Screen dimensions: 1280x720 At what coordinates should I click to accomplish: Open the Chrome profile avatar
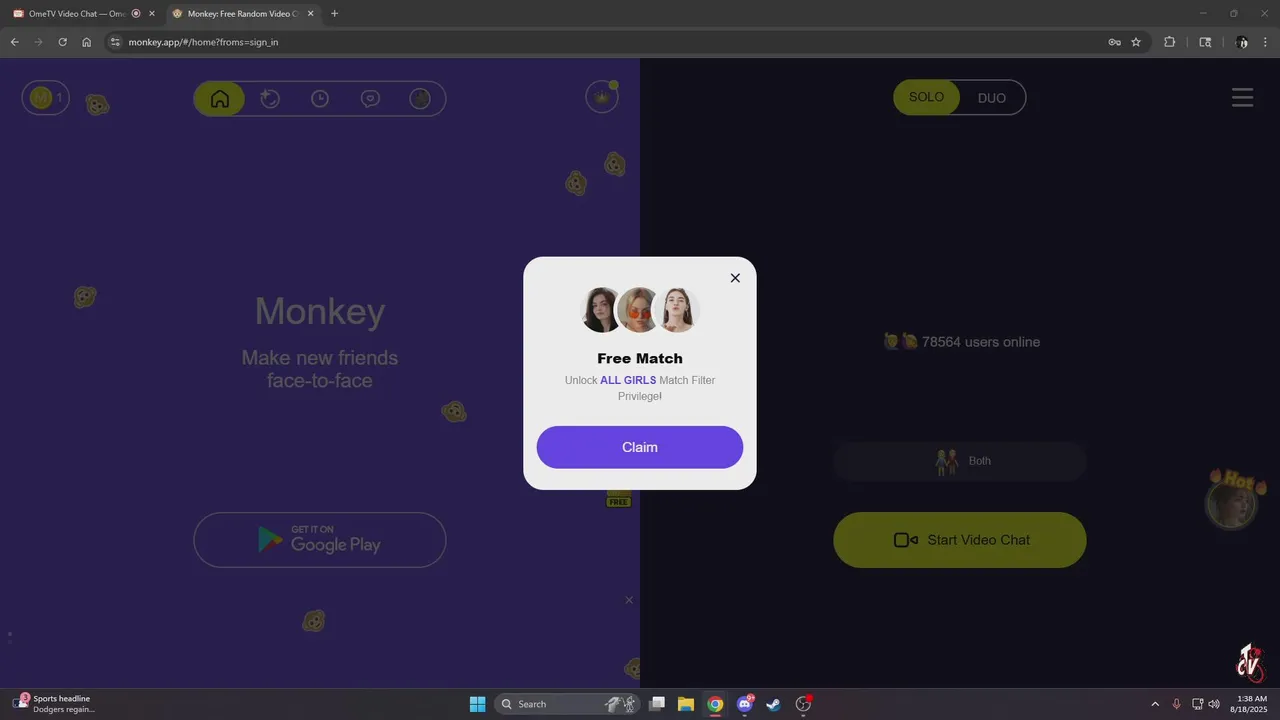pos(1242,42)
